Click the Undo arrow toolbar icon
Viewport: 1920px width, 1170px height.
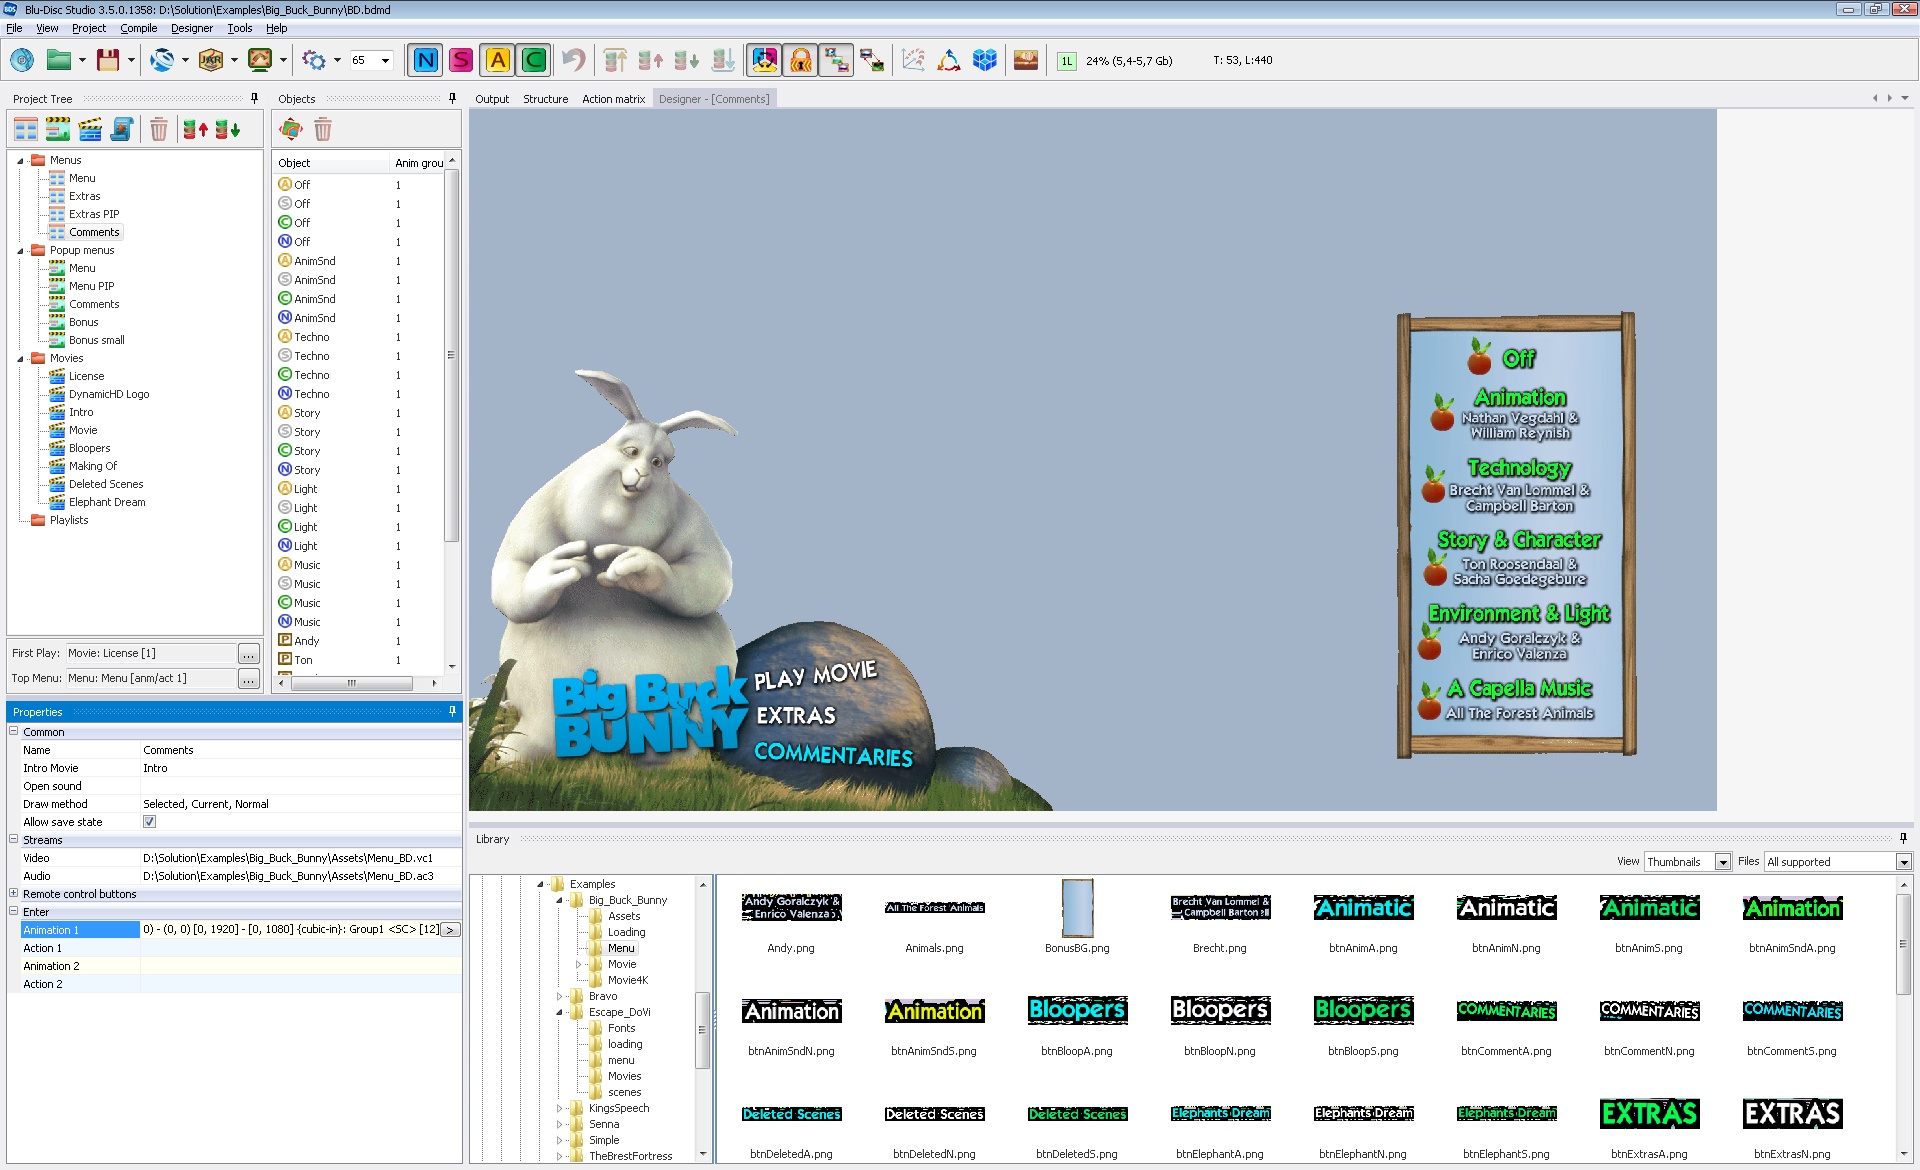pos(571,59)
